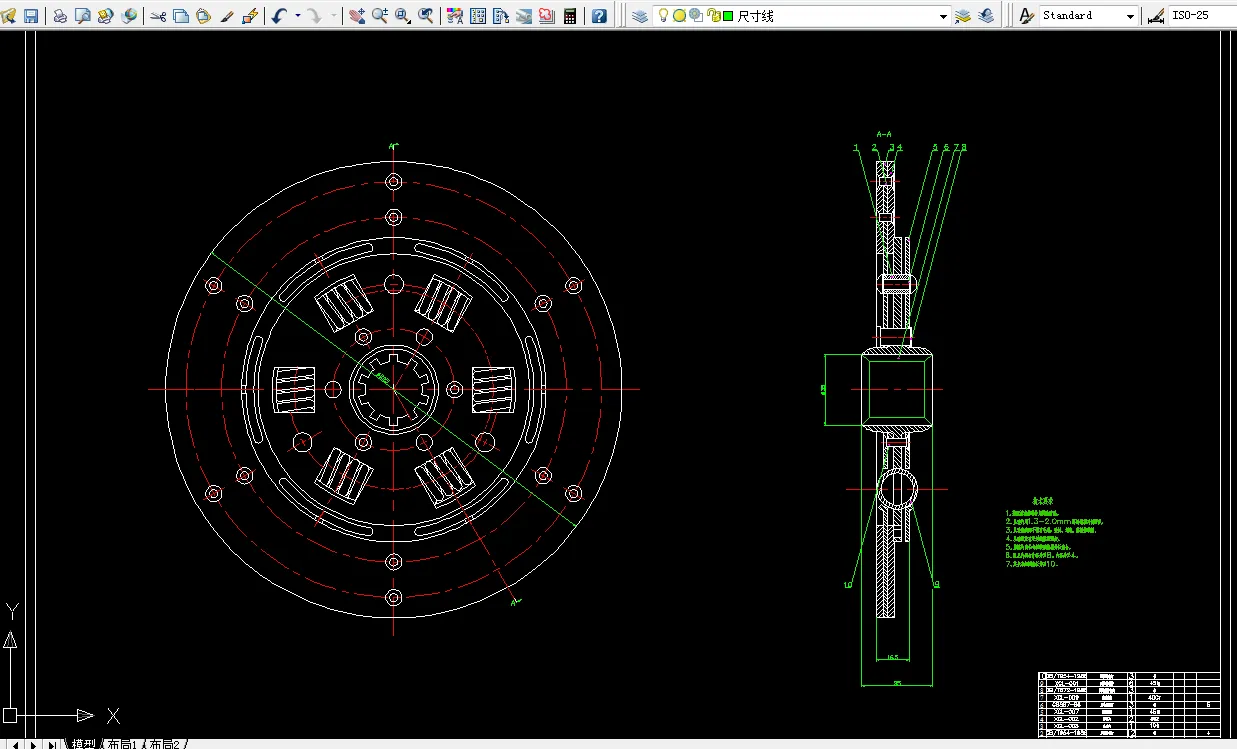
Task: Click Make Object's Layer Current icon
Action: click(963, 16)
